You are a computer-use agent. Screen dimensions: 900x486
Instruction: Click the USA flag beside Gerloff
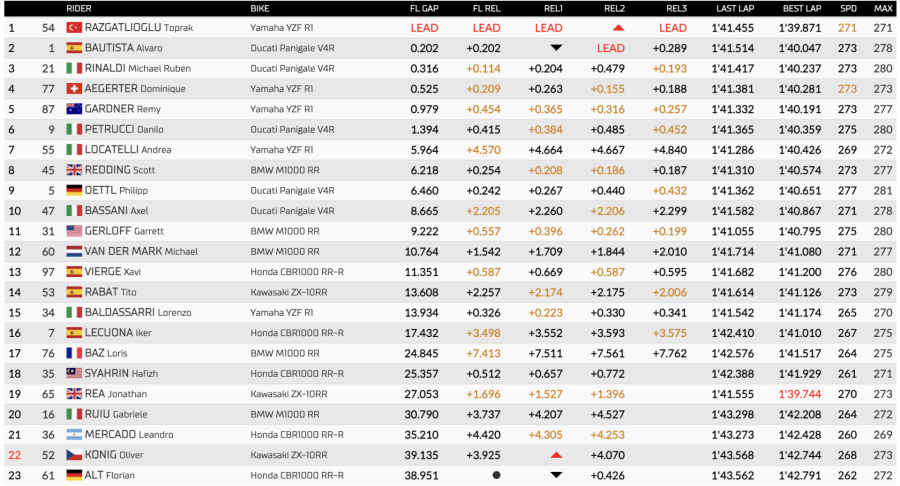click(x=74, y=231)
